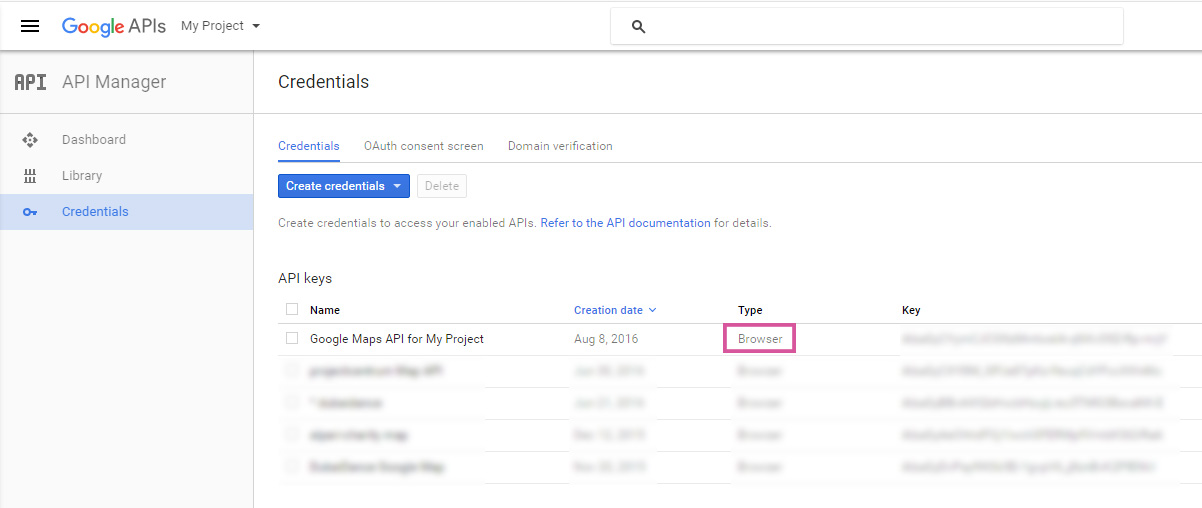Switch to OAuth consent screen tab

tap(424, 146)
